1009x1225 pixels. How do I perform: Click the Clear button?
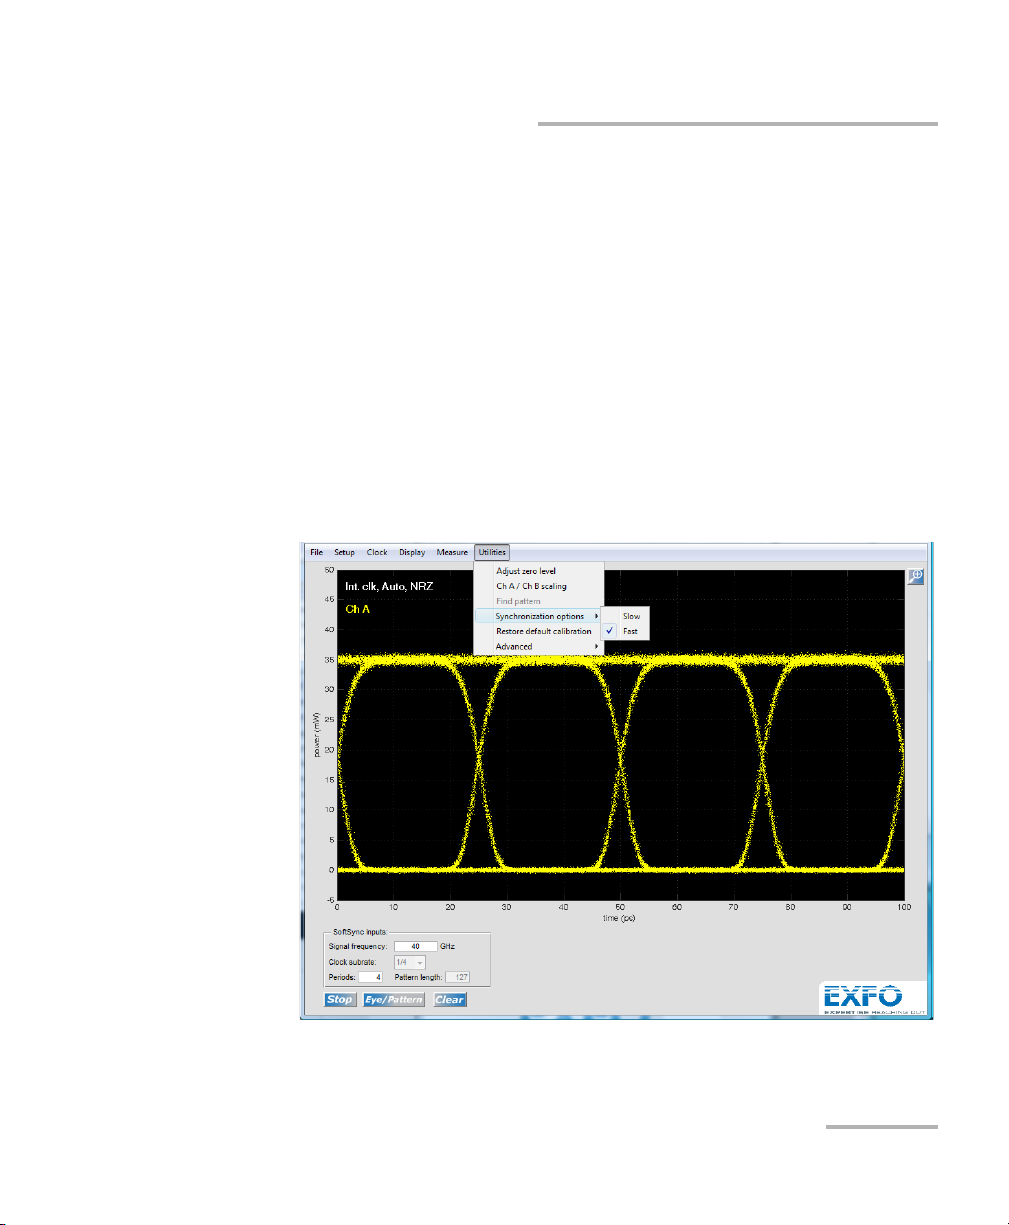click(450, 999)
